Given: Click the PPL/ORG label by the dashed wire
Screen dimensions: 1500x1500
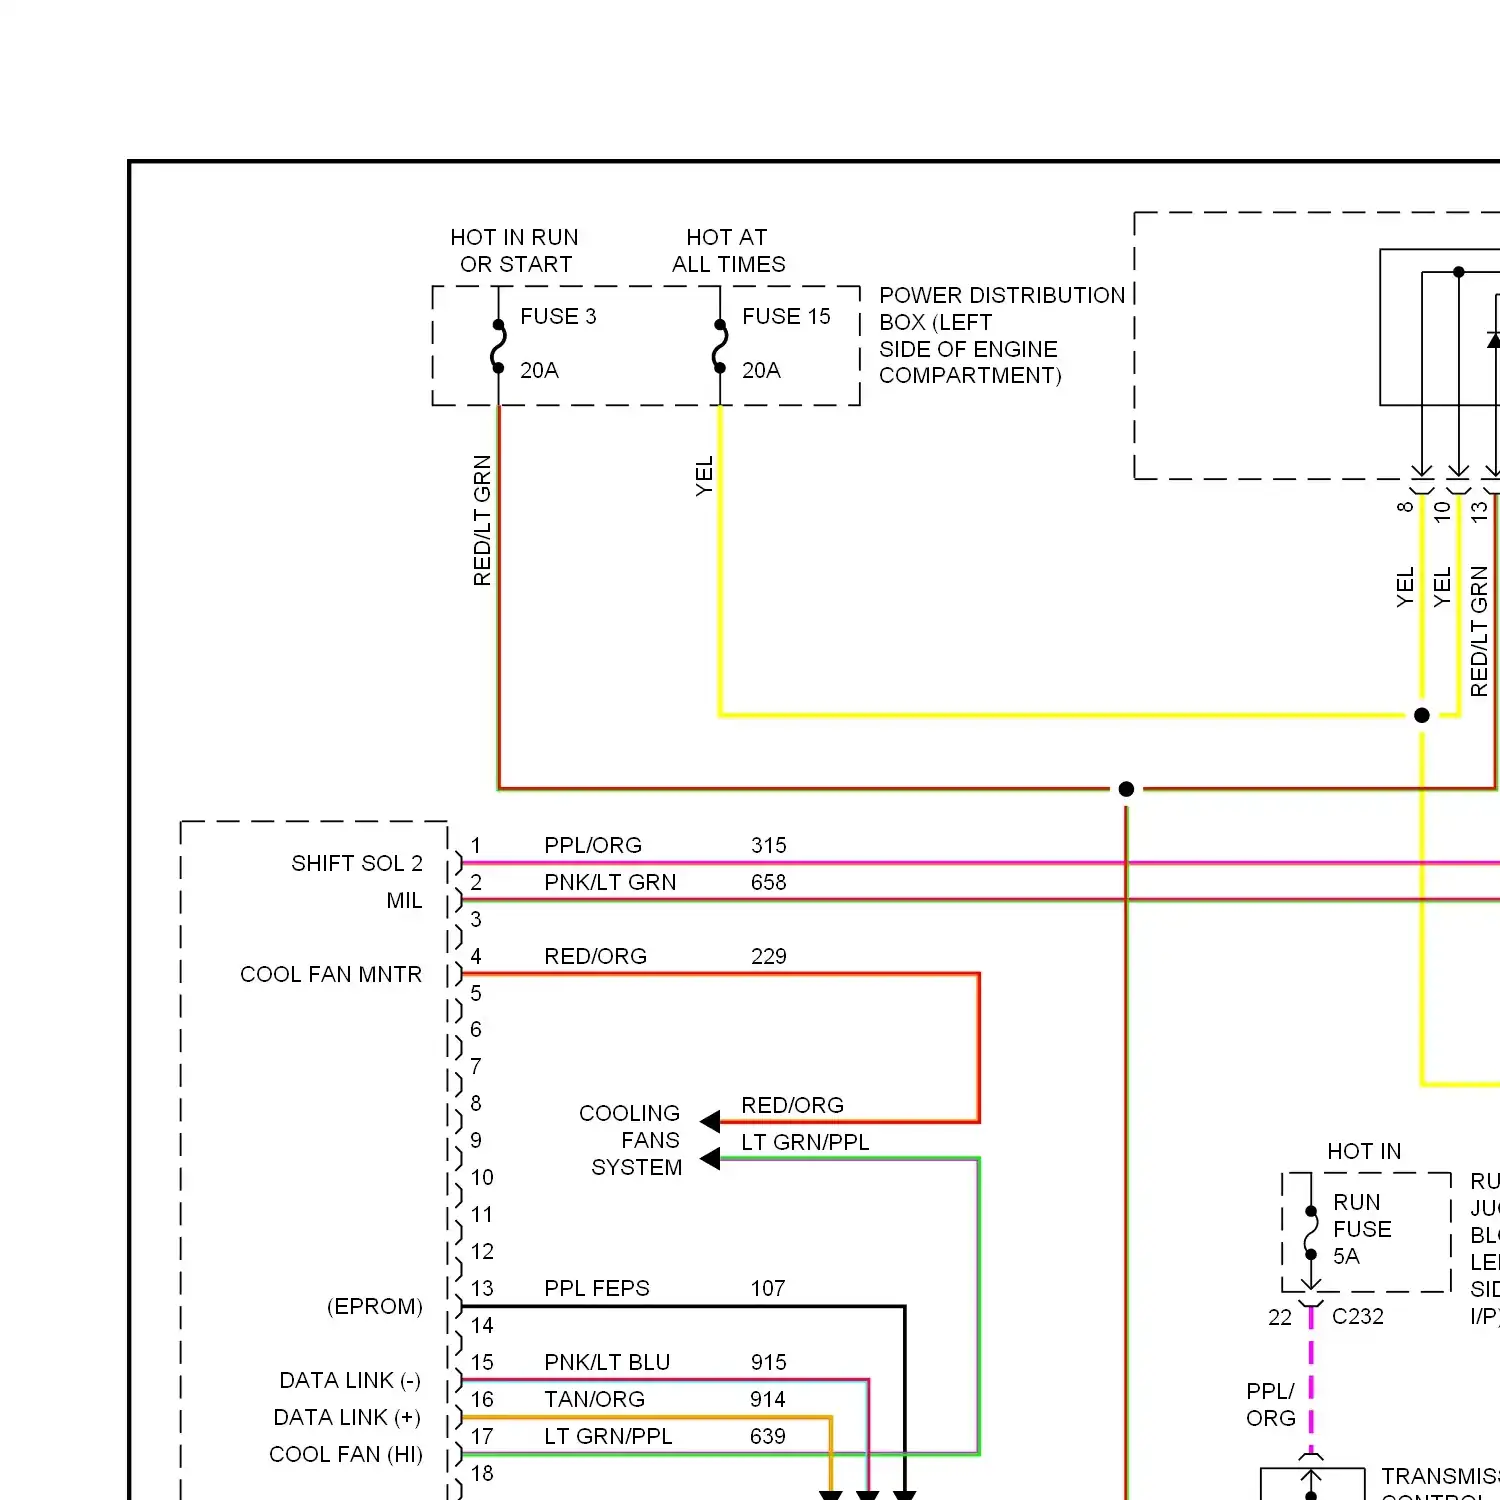Looking at the screenshot, I should 1271,1405.
